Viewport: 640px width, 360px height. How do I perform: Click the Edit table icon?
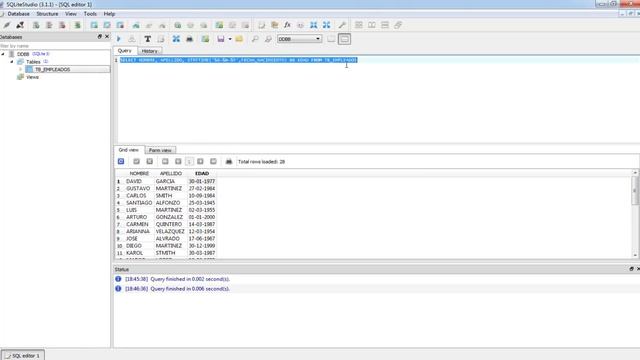tap(107, 25)
